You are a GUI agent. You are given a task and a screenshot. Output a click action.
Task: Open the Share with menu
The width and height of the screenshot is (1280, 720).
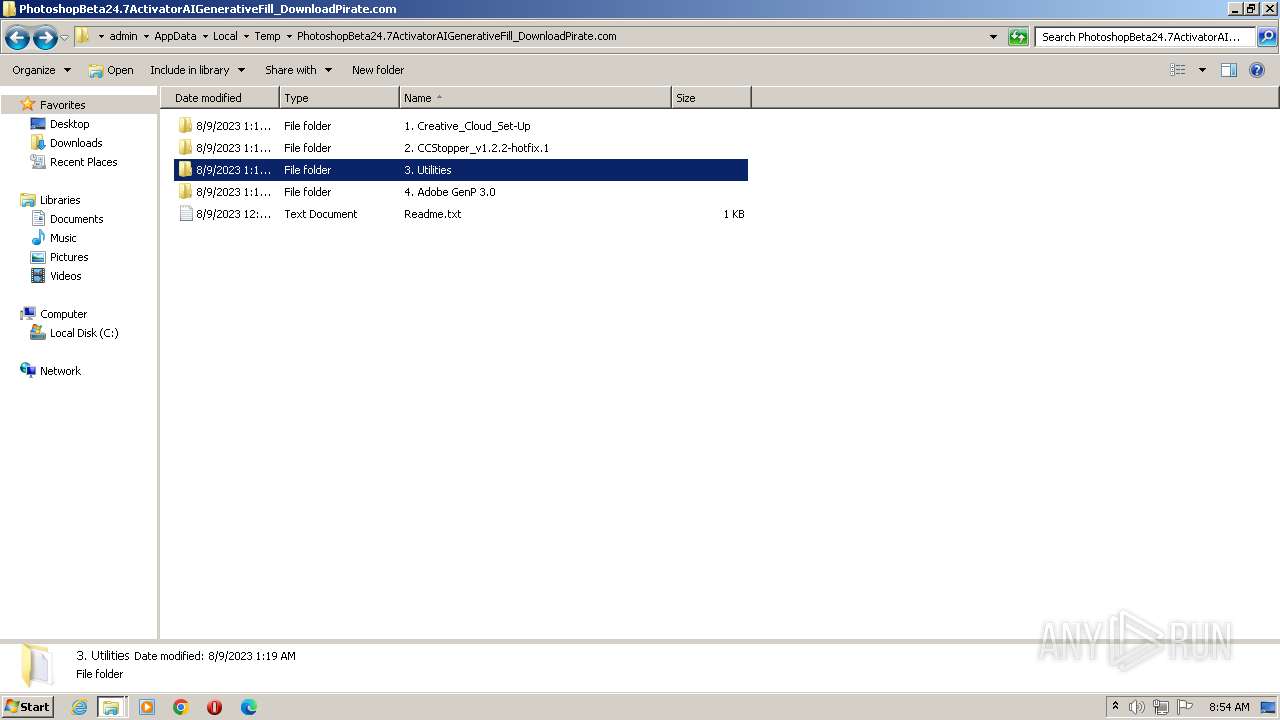pos(298,70)
